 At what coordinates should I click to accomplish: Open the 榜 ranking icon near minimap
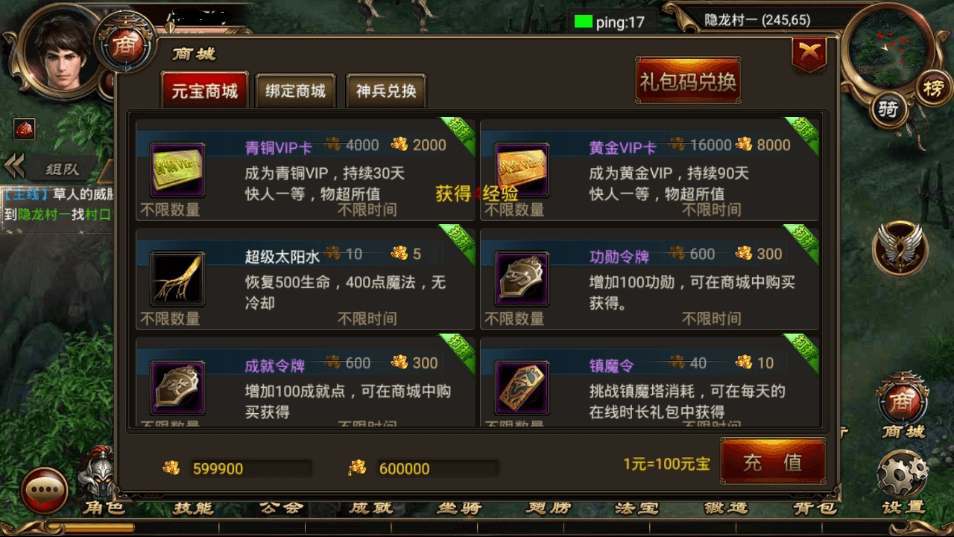[x=933, y=89]
